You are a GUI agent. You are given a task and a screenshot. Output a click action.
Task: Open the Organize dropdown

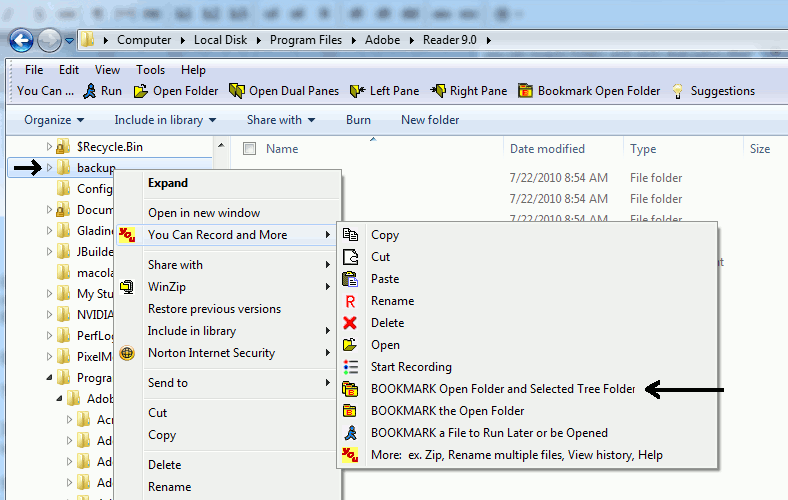(54, 120)
